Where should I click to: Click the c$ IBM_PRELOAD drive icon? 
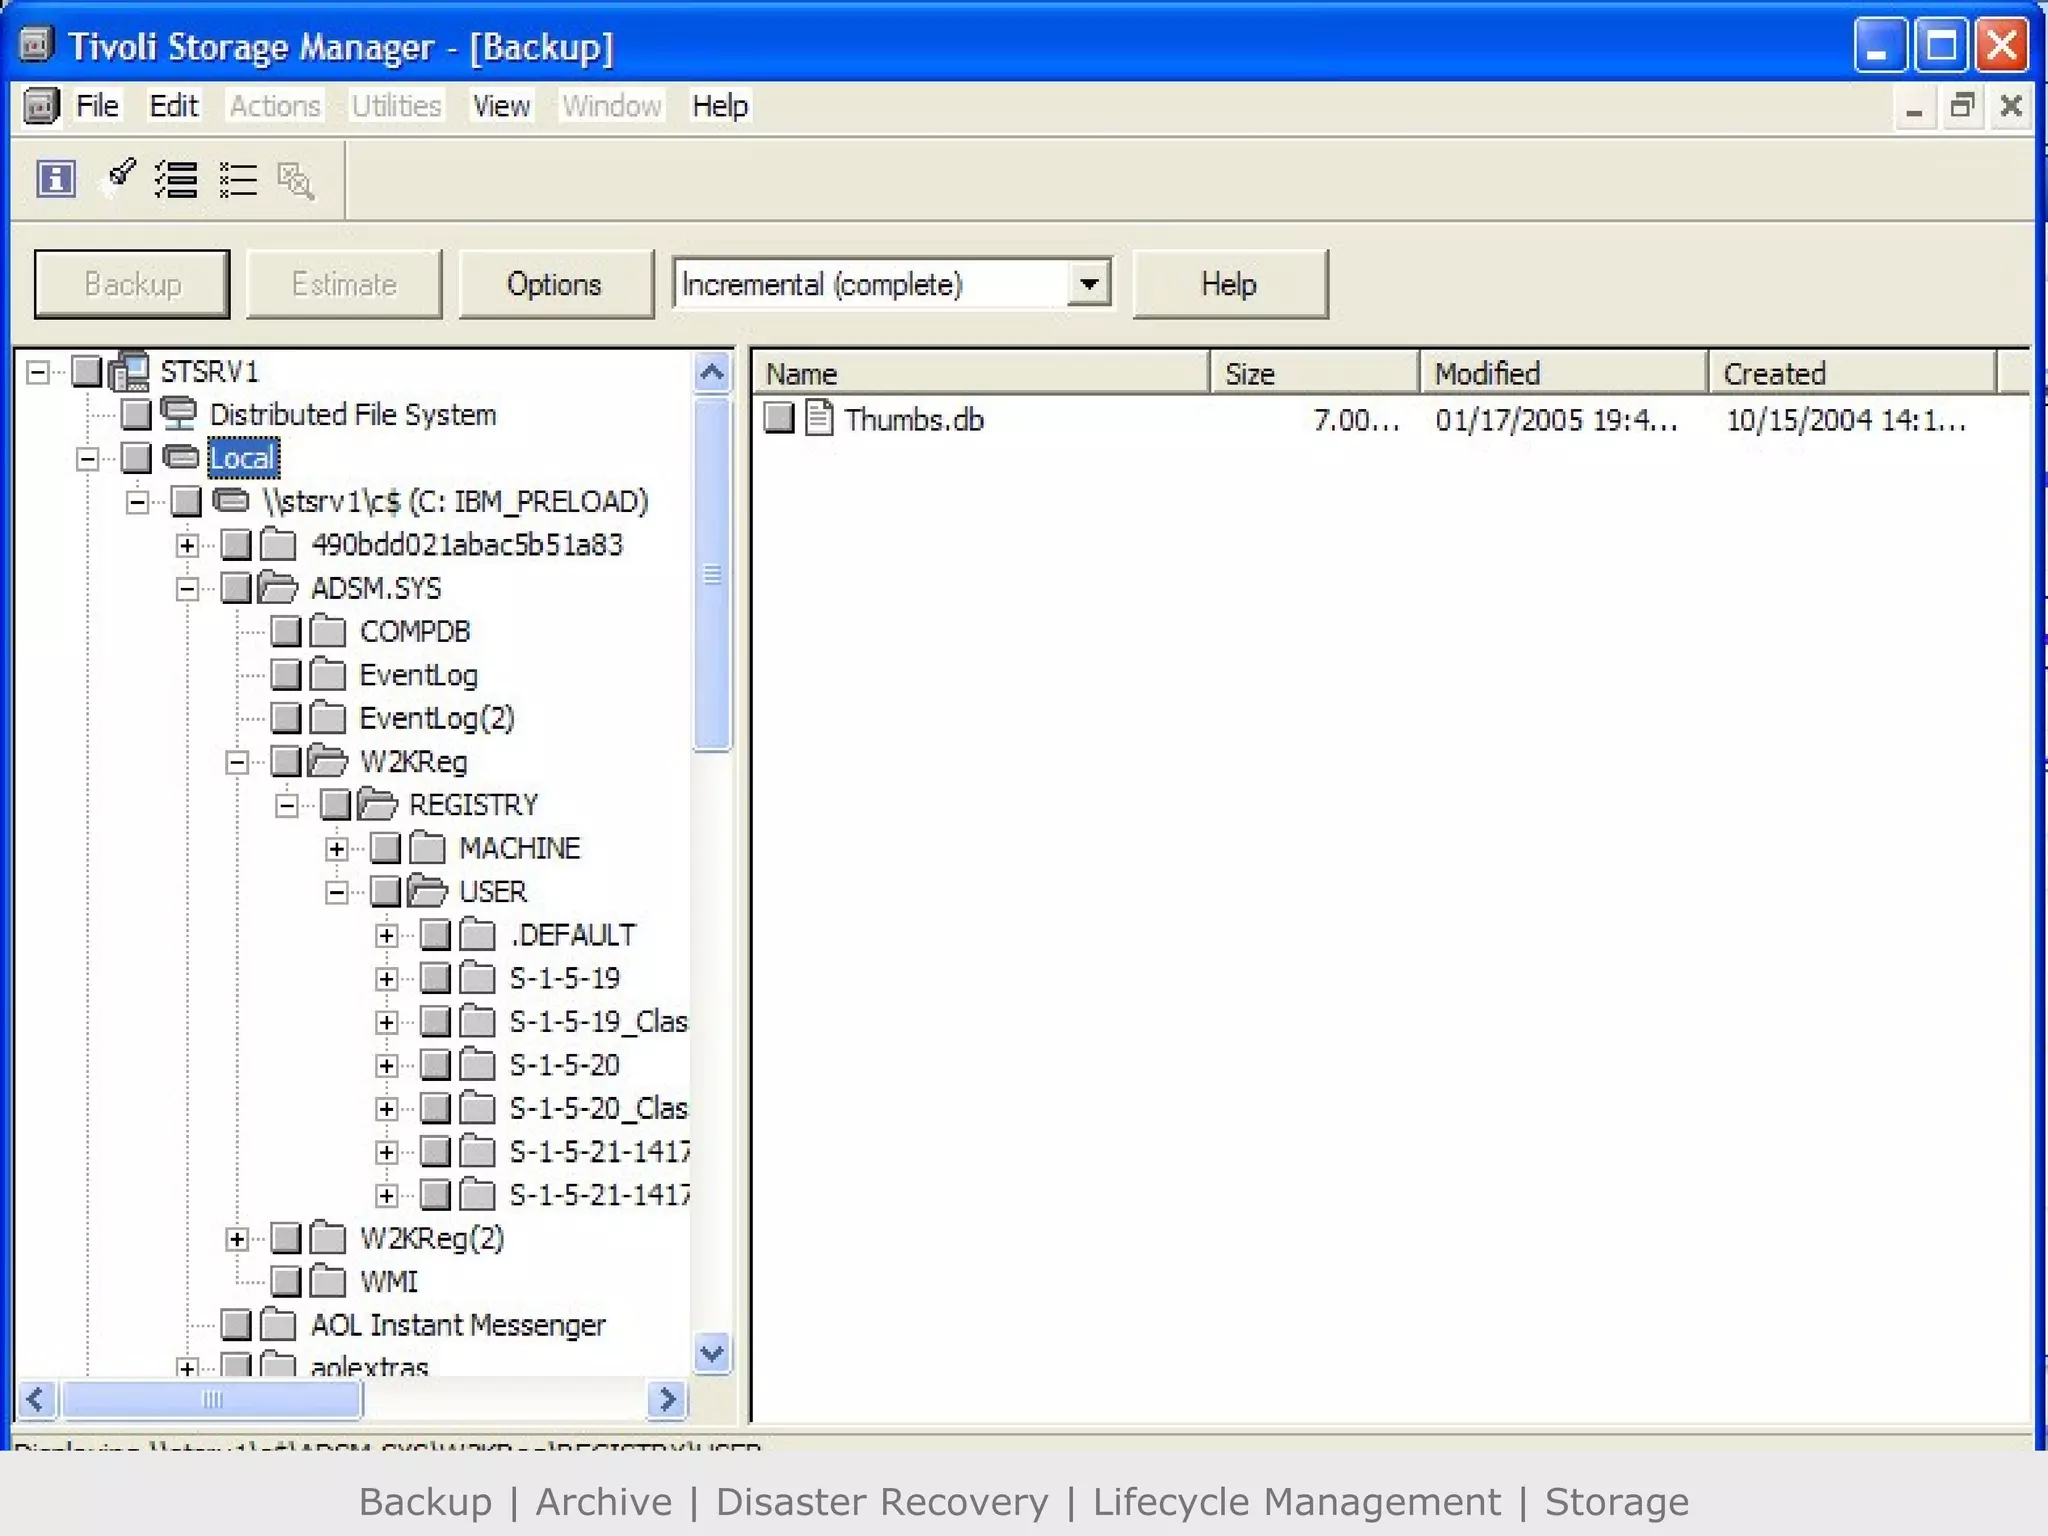click(231, 500)
